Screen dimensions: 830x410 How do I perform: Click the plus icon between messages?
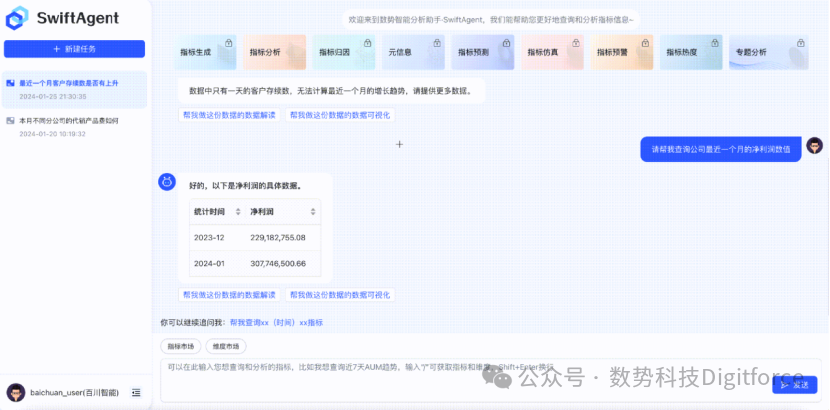[400, 144]
